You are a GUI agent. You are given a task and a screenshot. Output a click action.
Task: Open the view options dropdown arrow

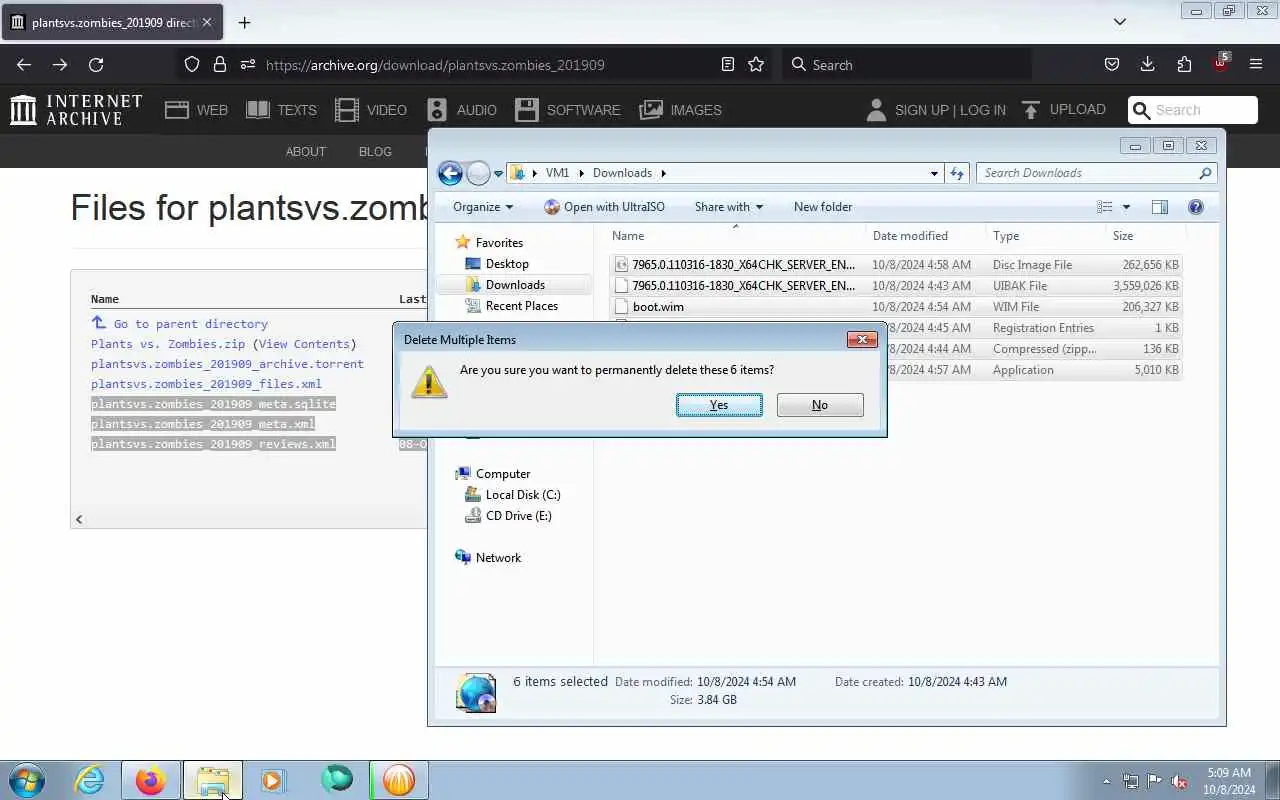pos(1126,207)
